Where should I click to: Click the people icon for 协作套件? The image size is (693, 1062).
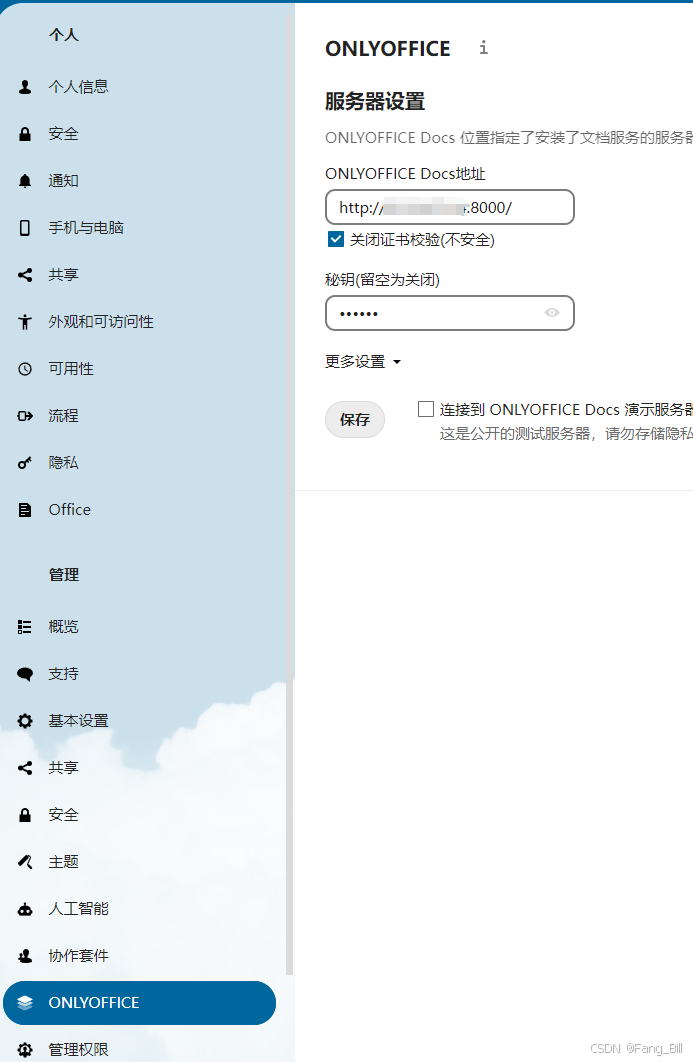[x=25, y=956]
